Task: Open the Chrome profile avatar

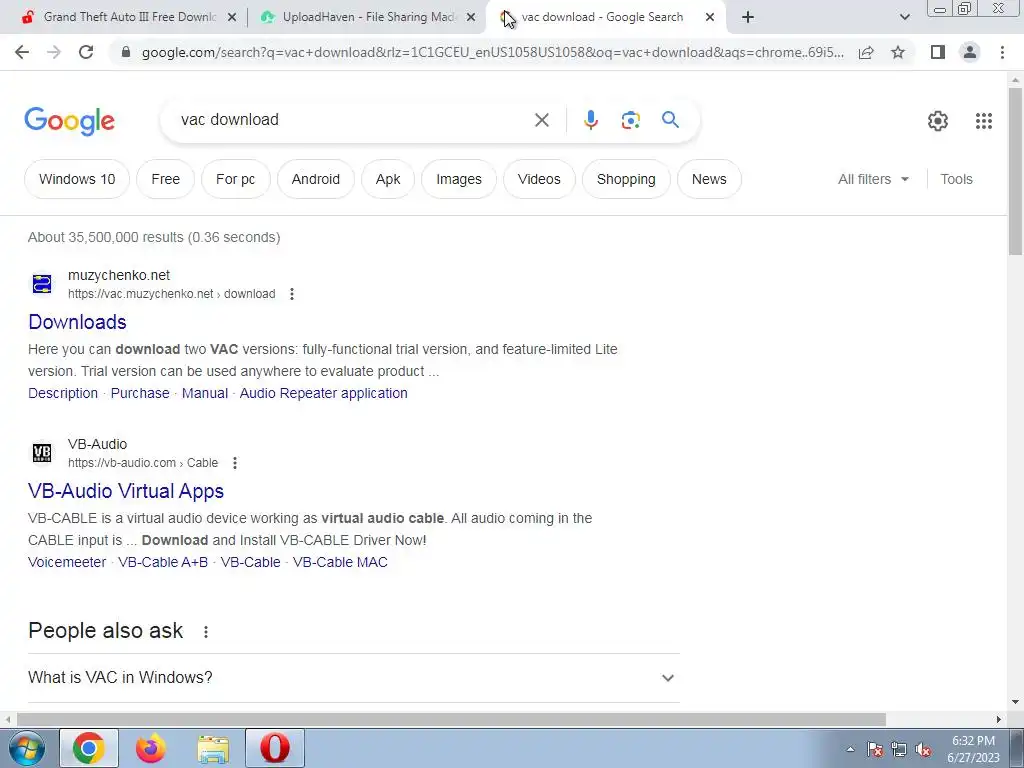Action: (970, 52)
